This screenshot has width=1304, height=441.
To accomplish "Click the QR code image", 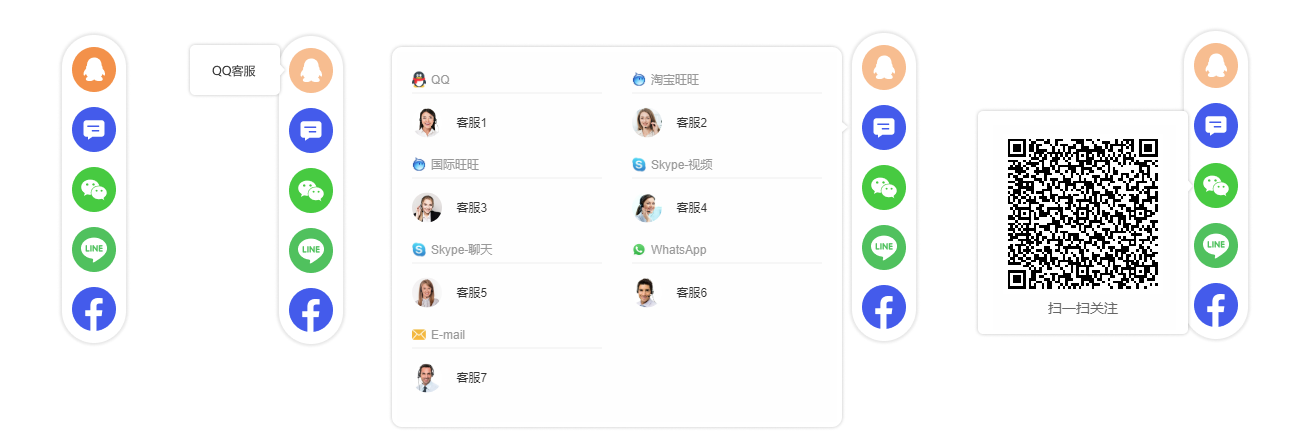I will (x=1083, y=214).
